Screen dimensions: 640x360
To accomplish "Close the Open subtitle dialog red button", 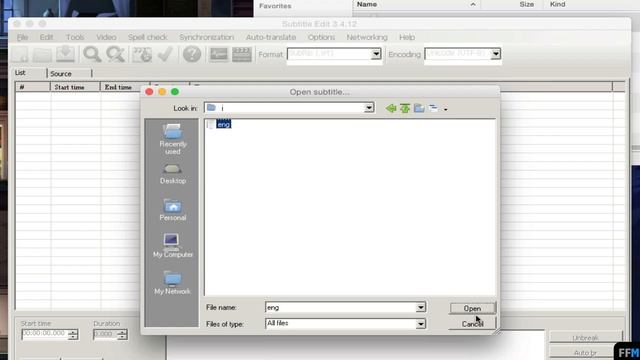I will (149, 92).
